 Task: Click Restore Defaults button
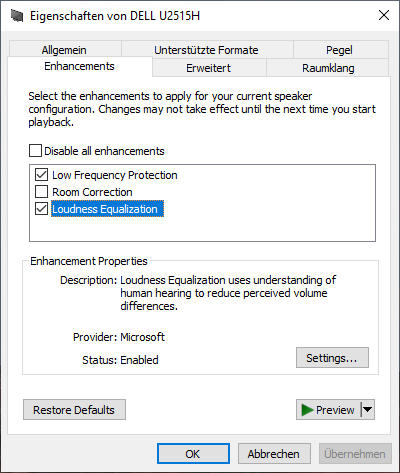click(x=74, y=410)
